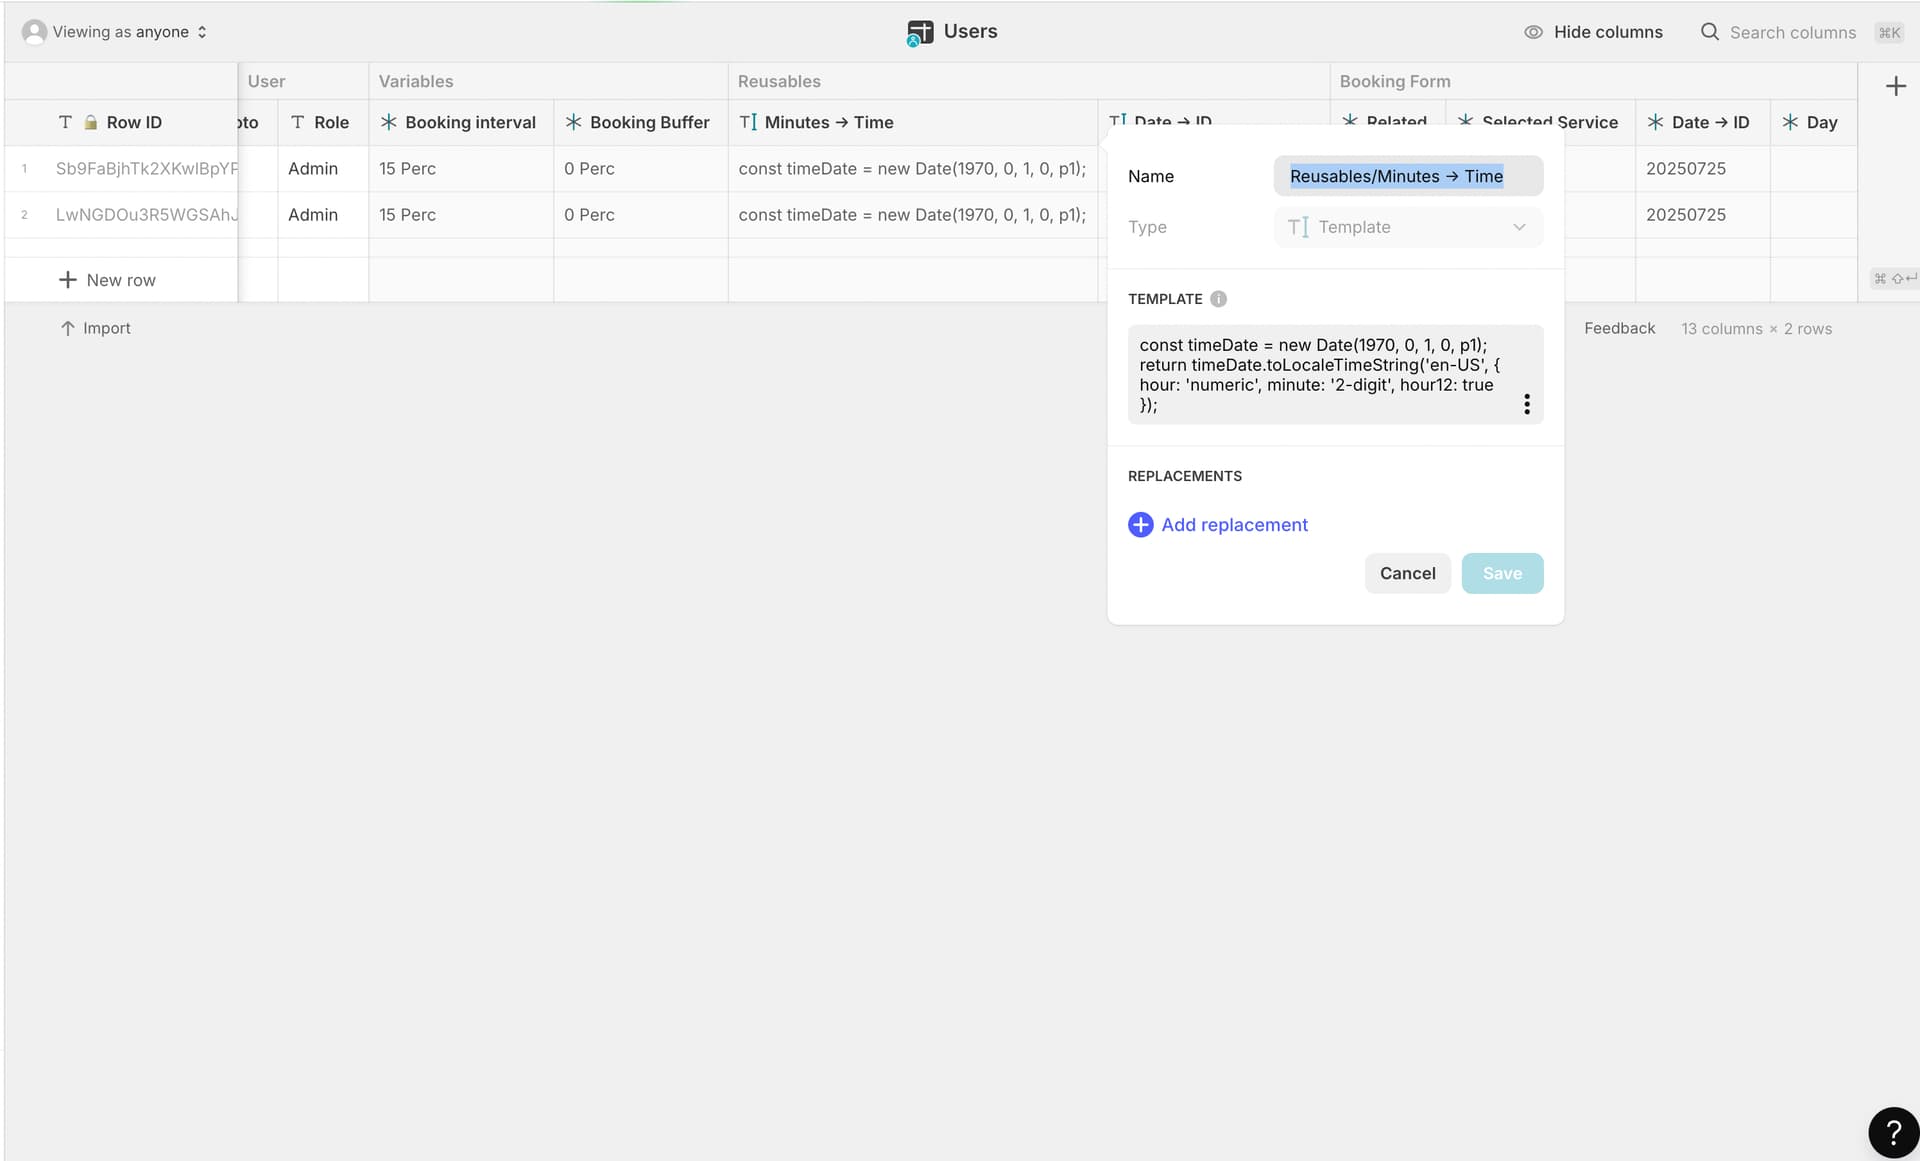Click the Save button
The width and height of the screenshot is (1920, 1161).
point(1502,573)
